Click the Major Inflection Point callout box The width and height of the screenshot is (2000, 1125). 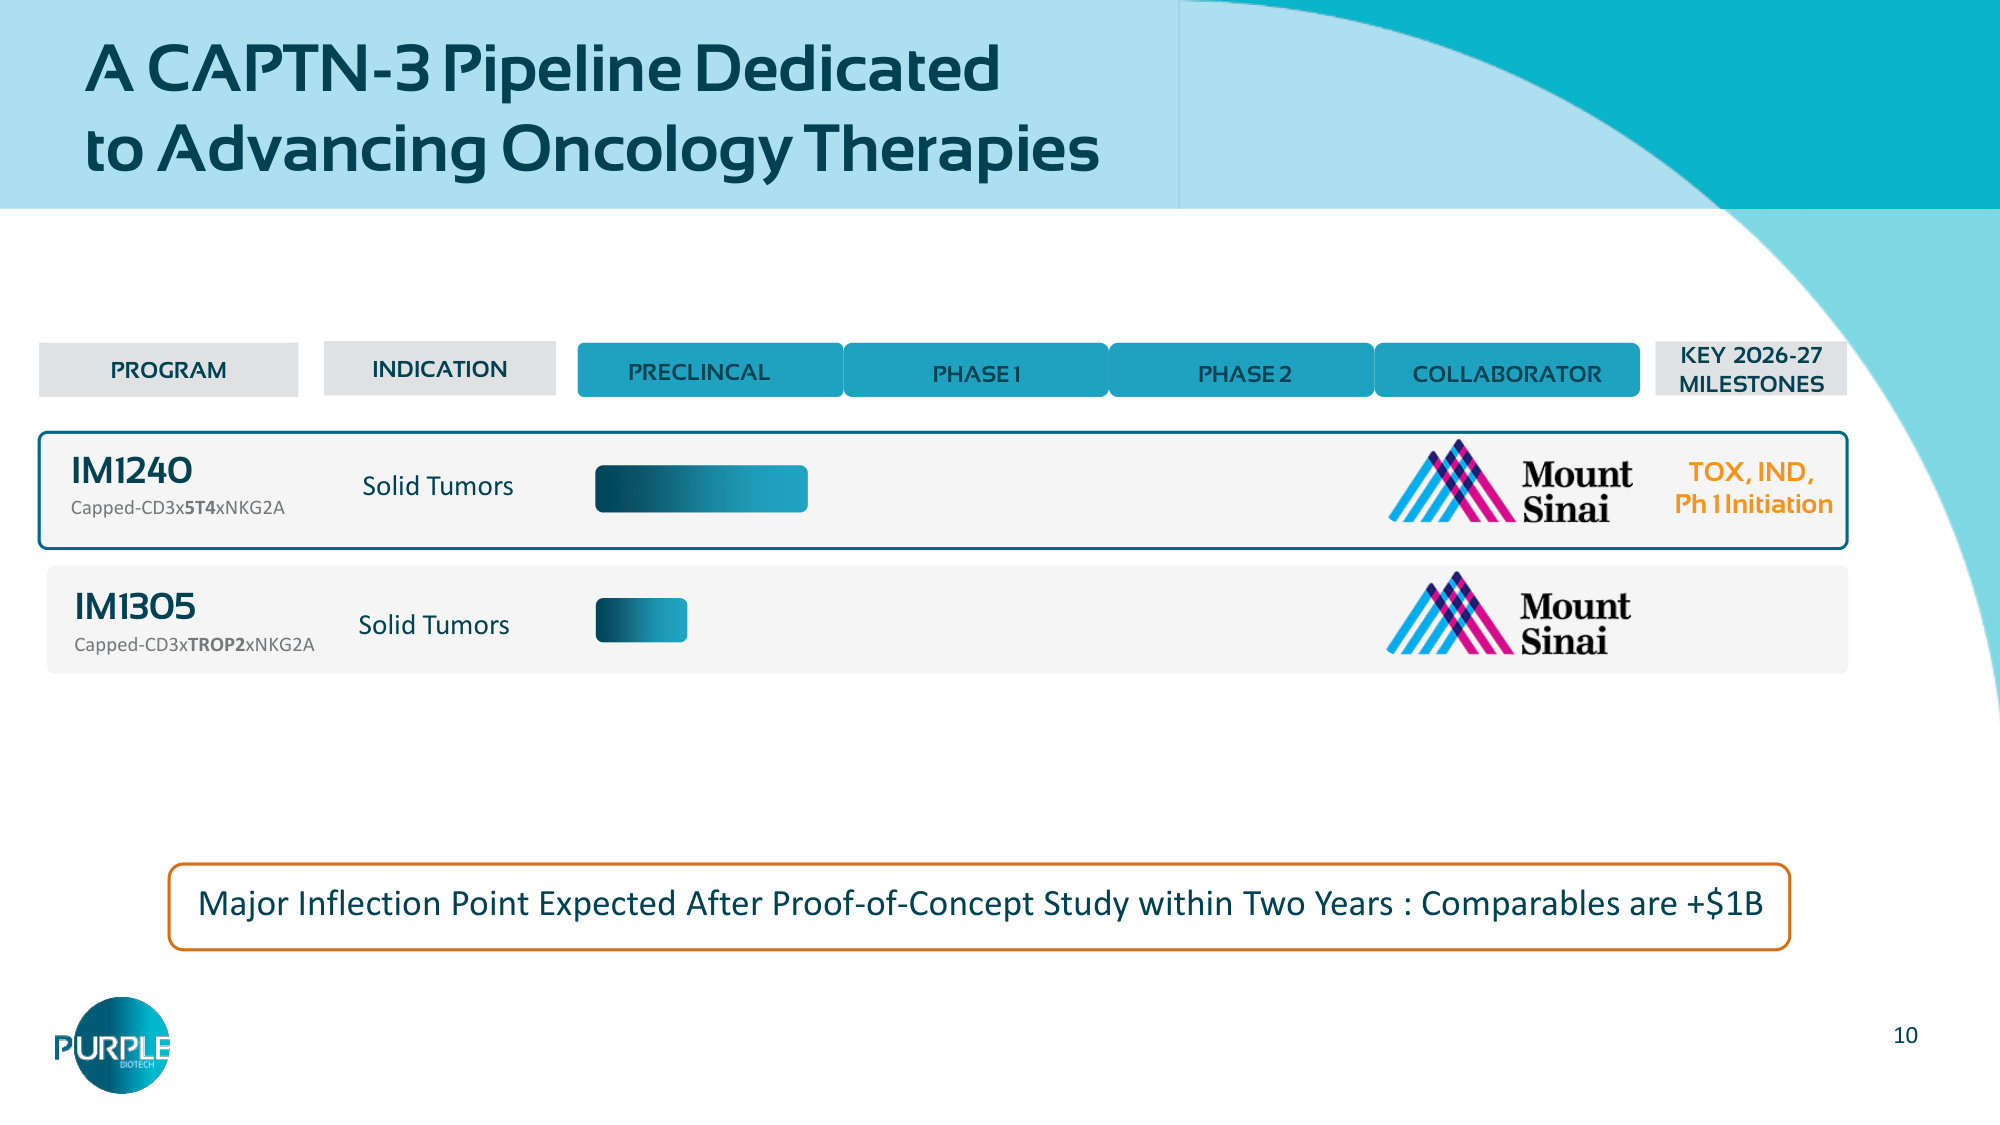[979, 907]
